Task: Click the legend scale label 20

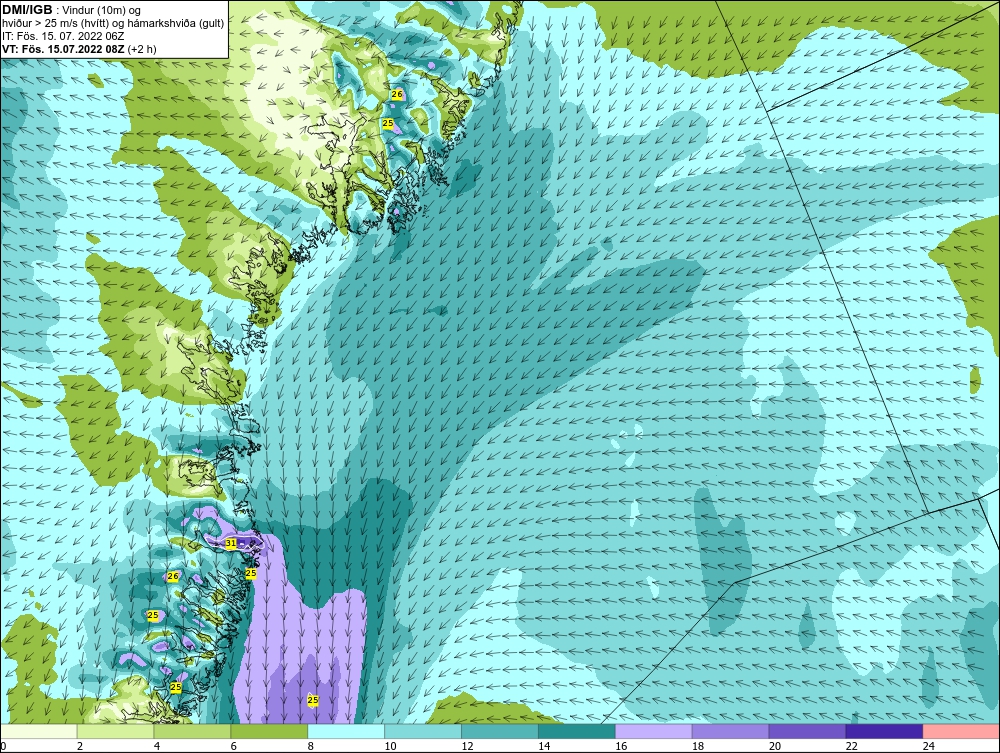Action: coord(775,746)
